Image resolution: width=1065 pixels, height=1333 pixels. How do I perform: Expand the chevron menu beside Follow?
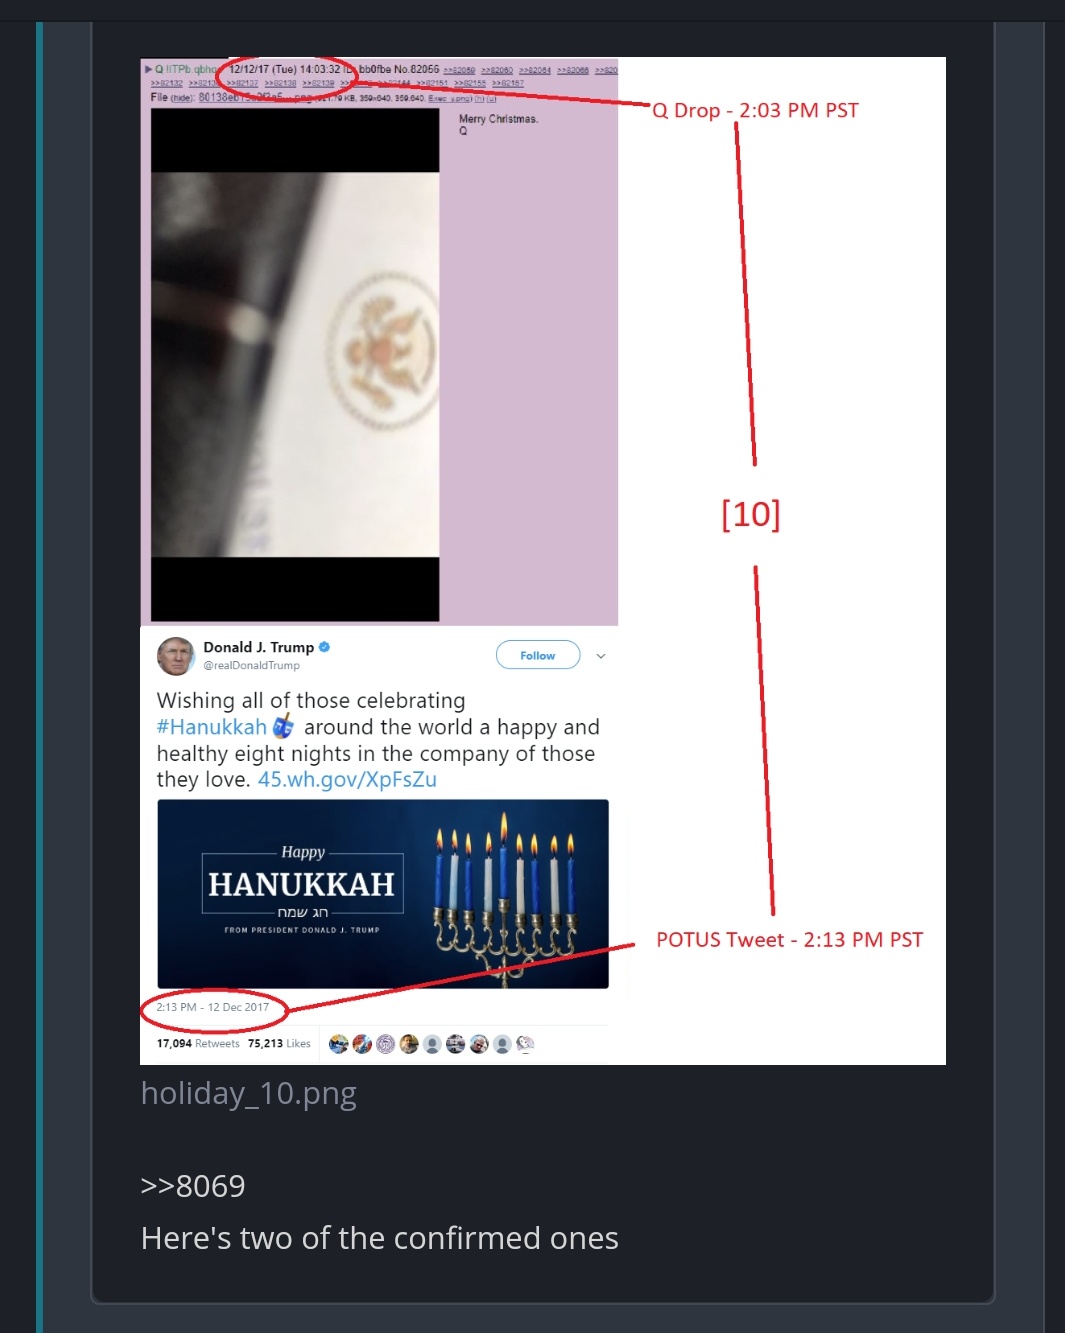click(601, 656)
